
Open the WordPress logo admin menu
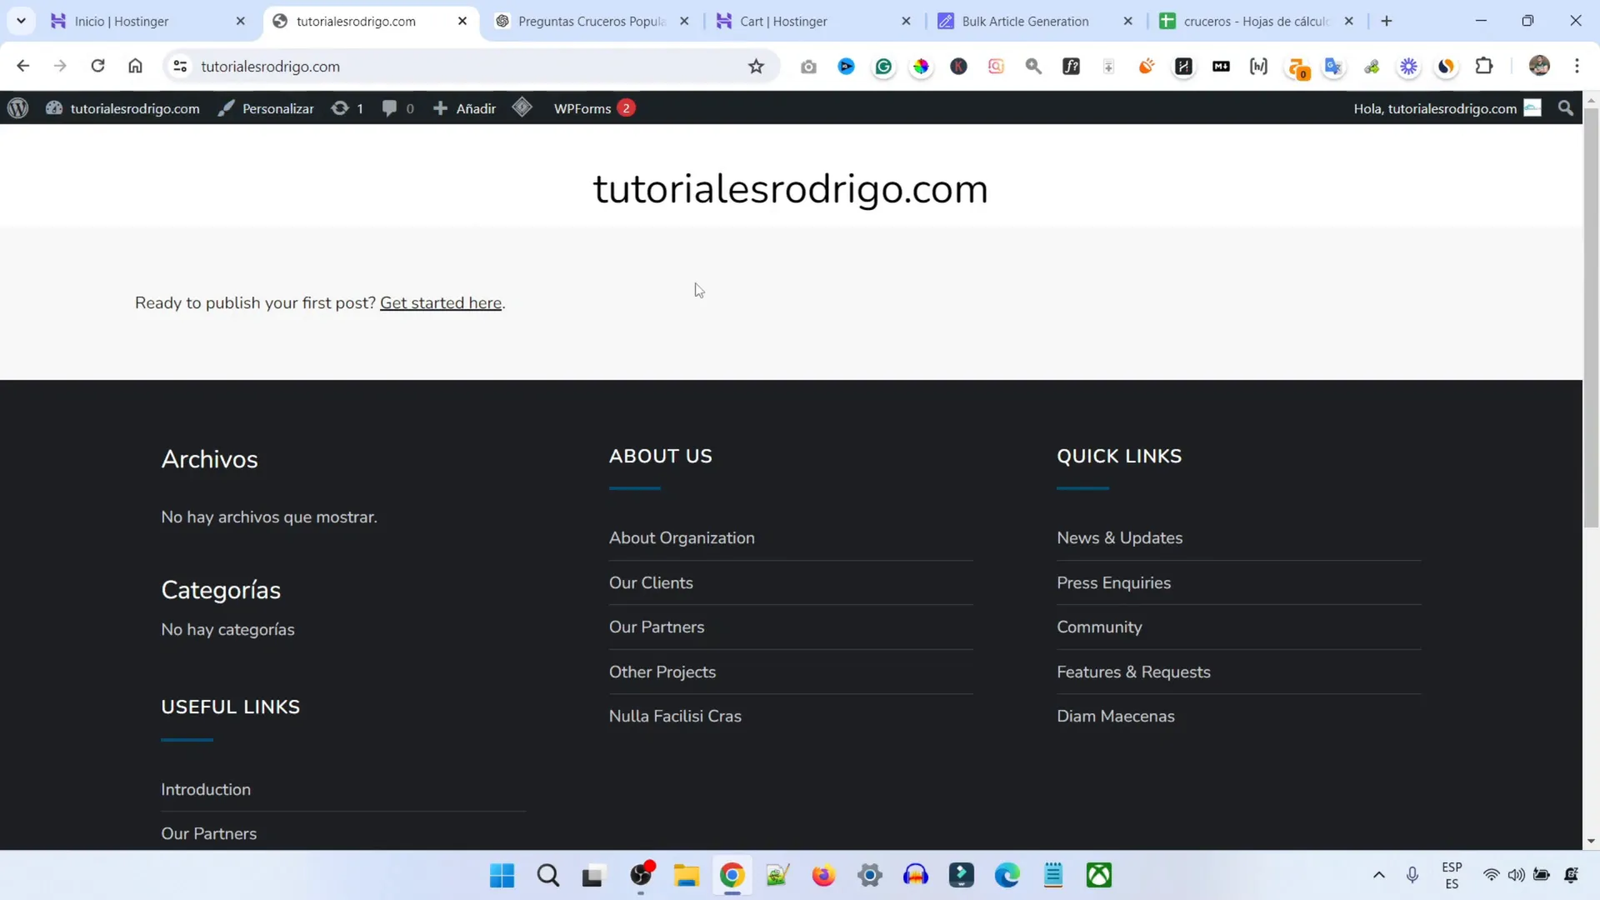(x=18, y=108)
